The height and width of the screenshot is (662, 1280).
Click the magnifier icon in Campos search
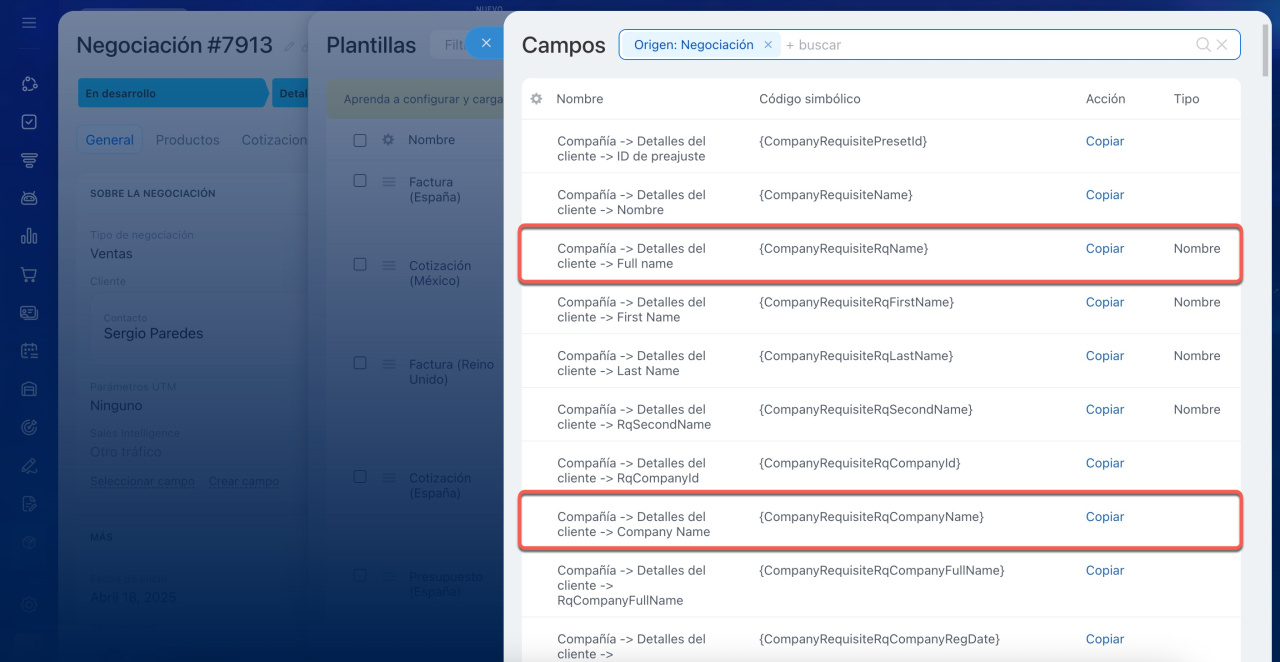pos(1203,45)
